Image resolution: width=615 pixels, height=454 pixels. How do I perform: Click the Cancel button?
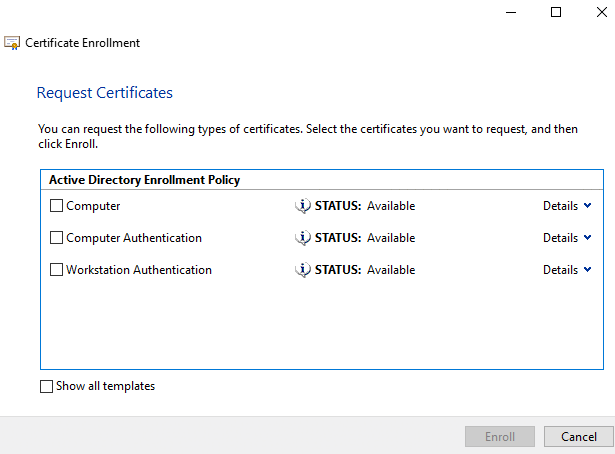coord(579,437)
